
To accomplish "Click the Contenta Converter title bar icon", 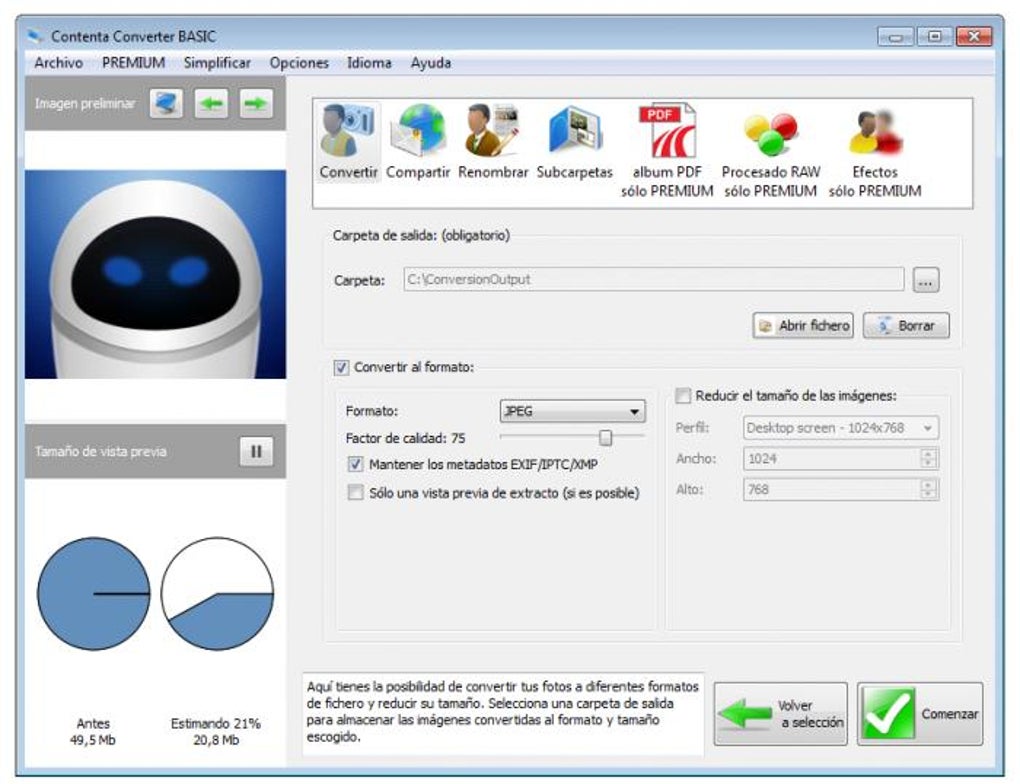I will pyautogui.click(x=36, y=36).
